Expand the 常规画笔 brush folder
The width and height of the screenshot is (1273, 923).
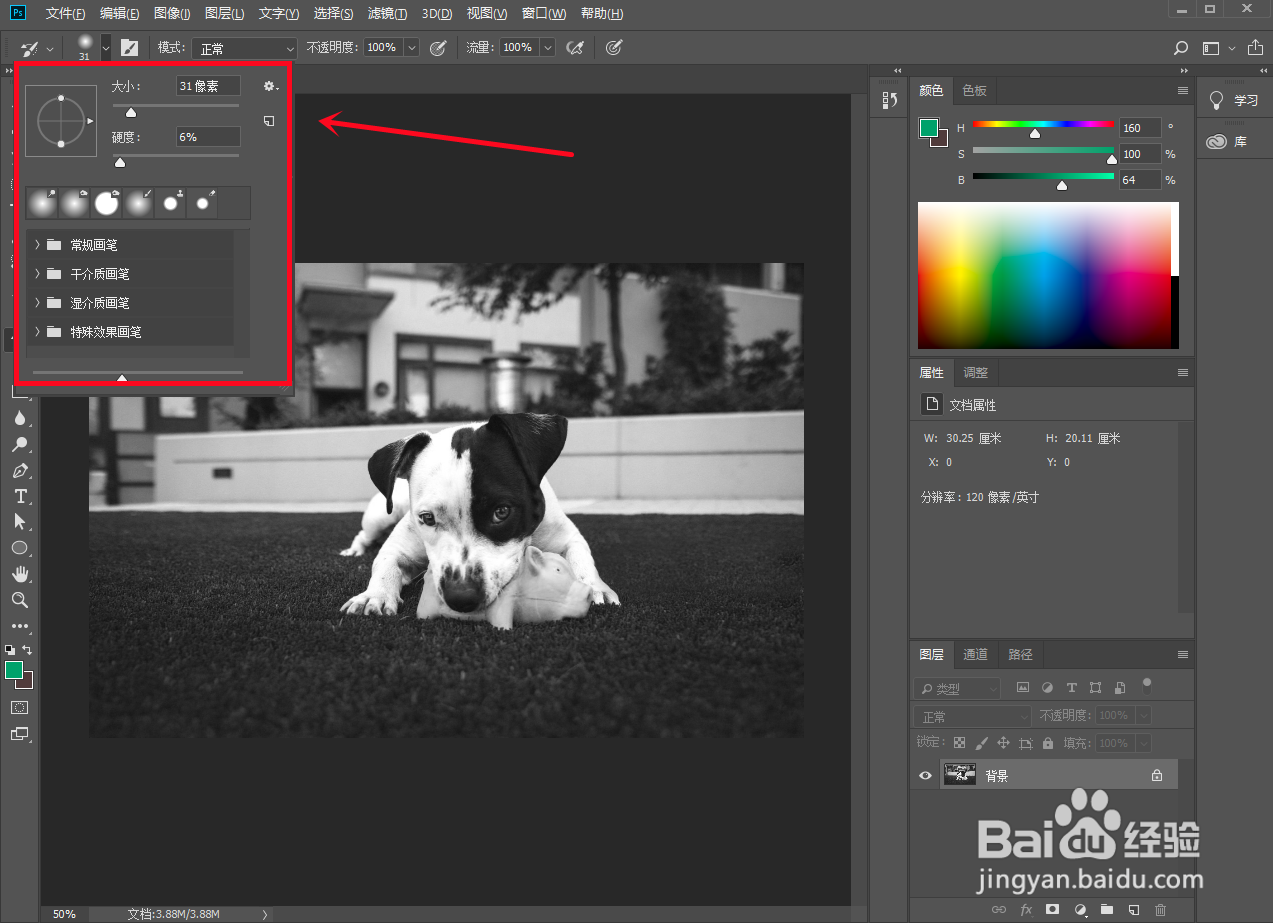[x=37, y=245]
